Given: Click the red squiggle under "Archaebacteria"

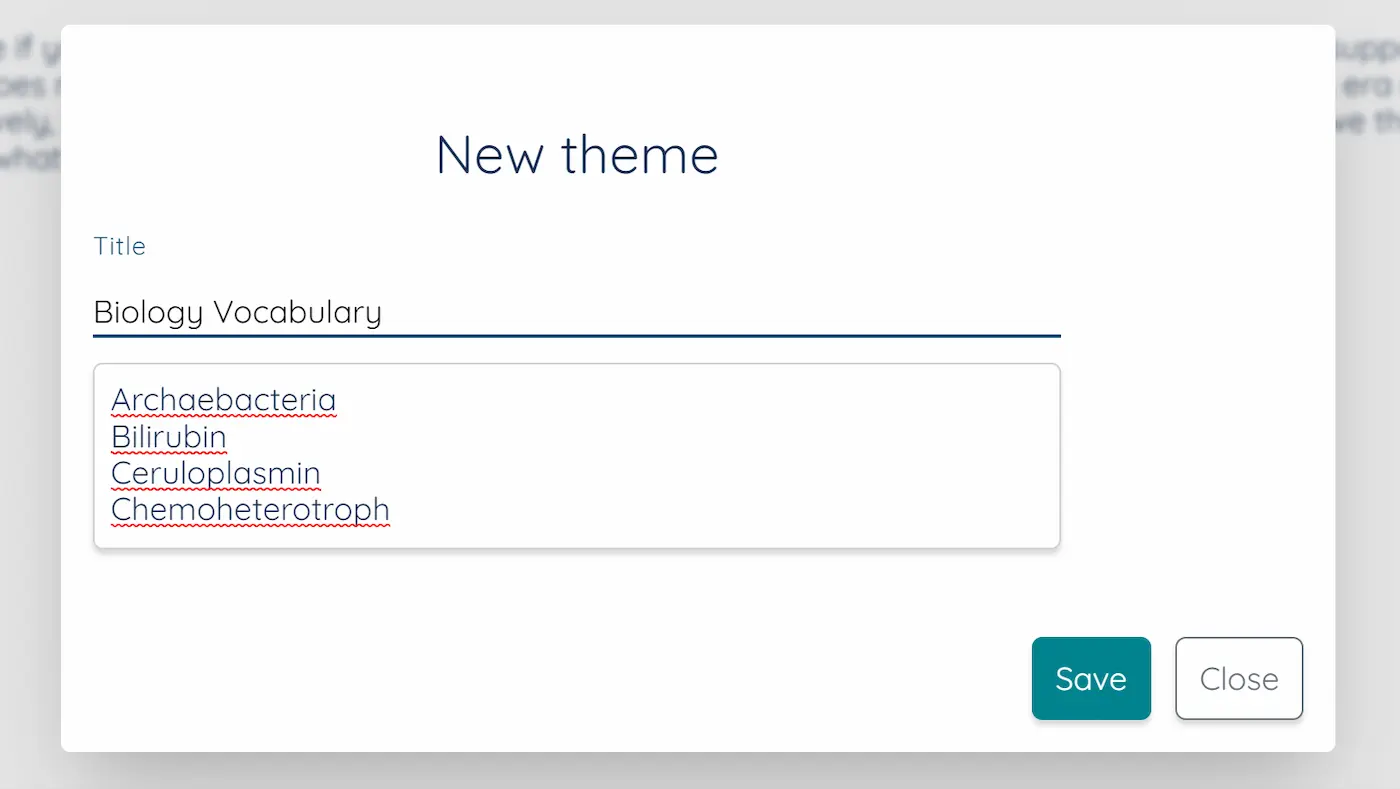Looking at the screenshot, I should [222, 413].
